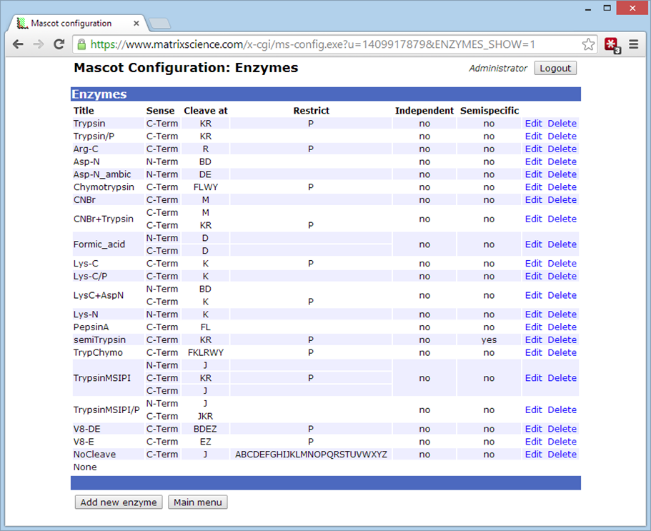Delete the Trypsin/P enzyme
Screen dimensions: 651x531
(x=562, y=136)
